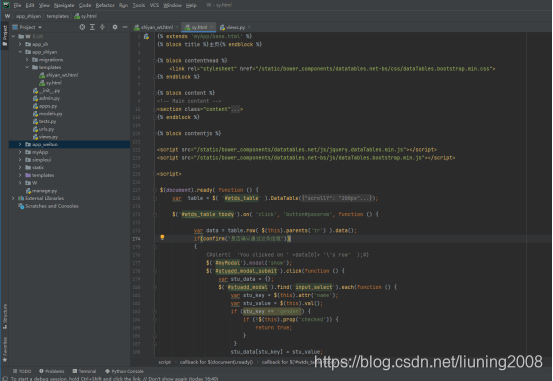Select Scratches and Consoles node

tap(48, 206)
